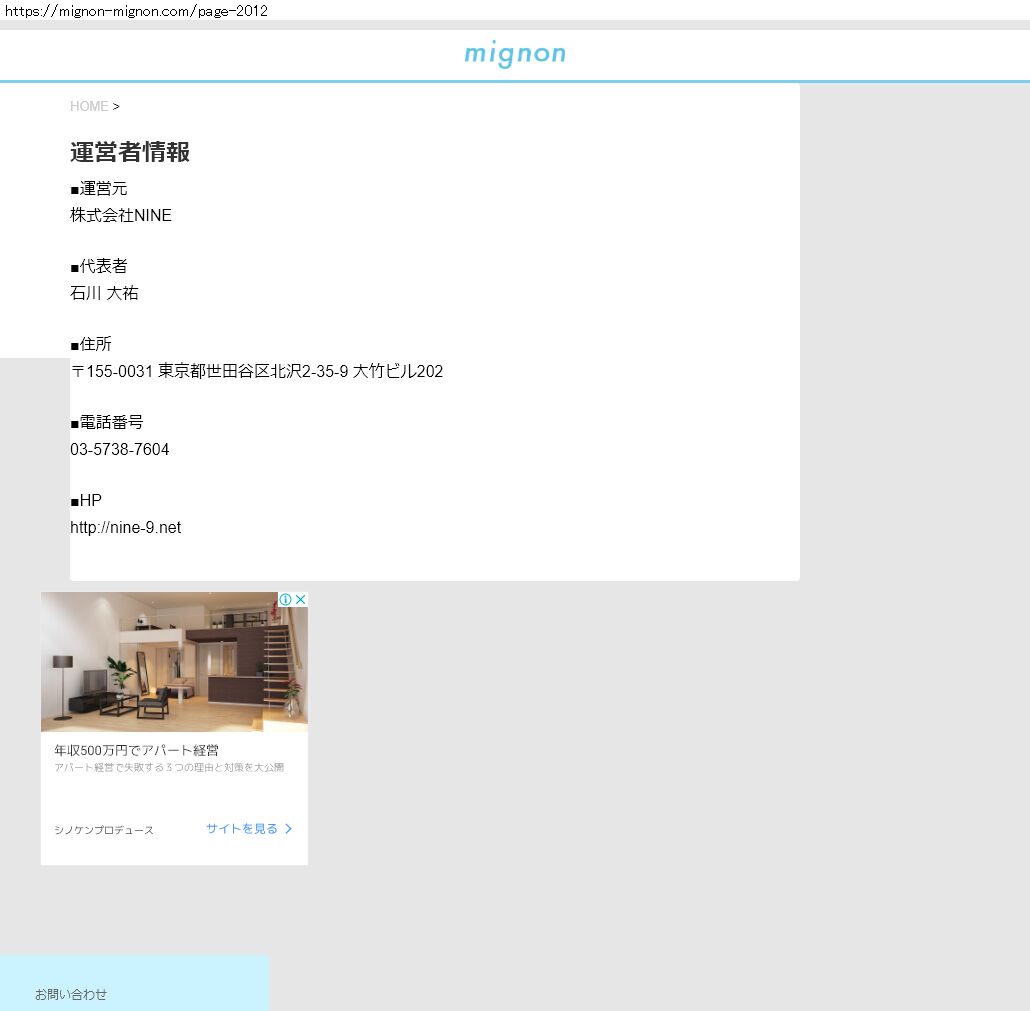Close the apartment ad with the X icon
The image size is (1030, 1011).
[300, 600]
